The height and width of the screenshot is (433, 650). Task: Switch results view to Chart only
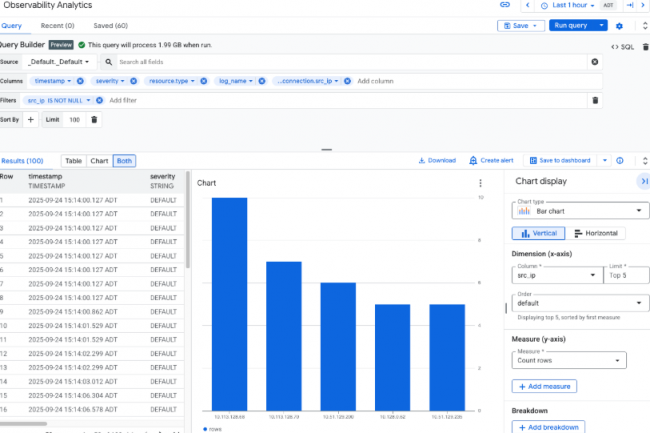tap(100, 160)
